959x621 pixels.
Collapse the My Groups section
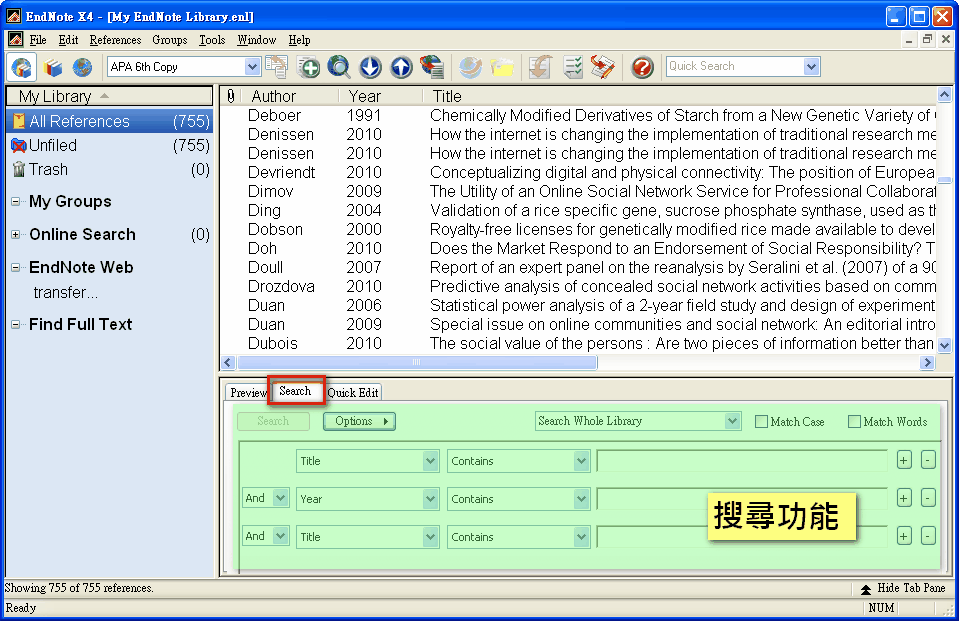click(15, 201)
